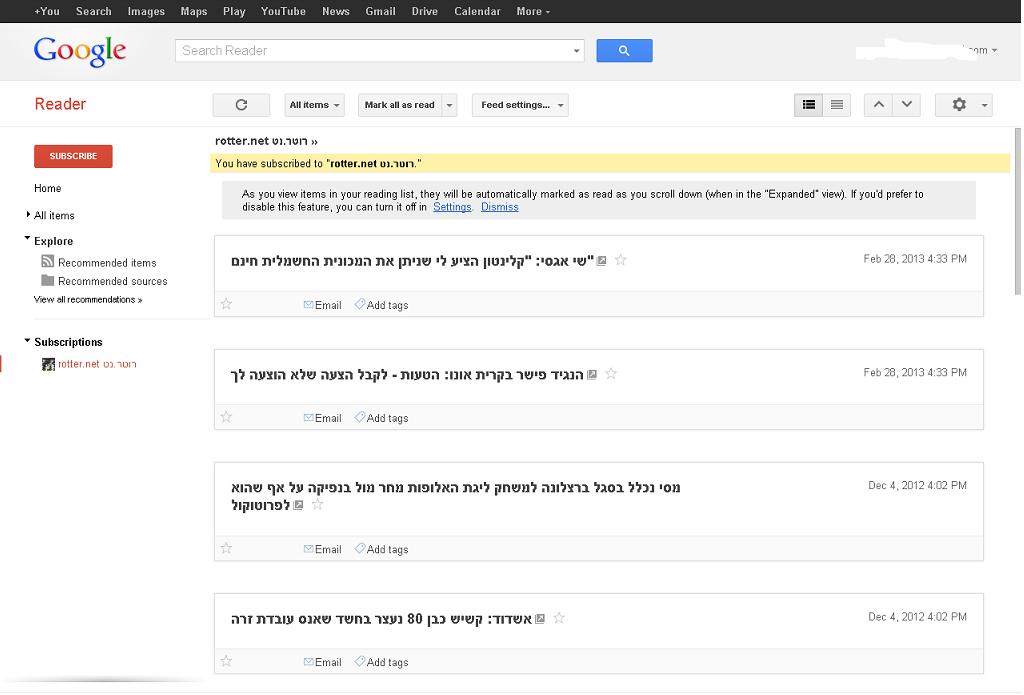Open the Feed settings dropdown
Image resolution: width=1024 pixels, height=695 pixels.
[520, 105]
